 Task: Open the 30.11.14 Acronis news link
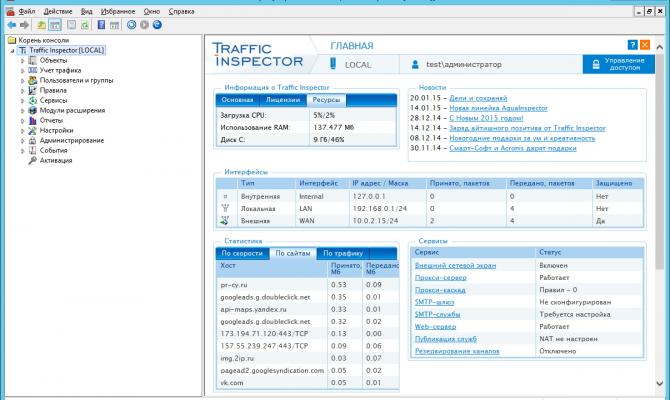(x=513, y=148)
